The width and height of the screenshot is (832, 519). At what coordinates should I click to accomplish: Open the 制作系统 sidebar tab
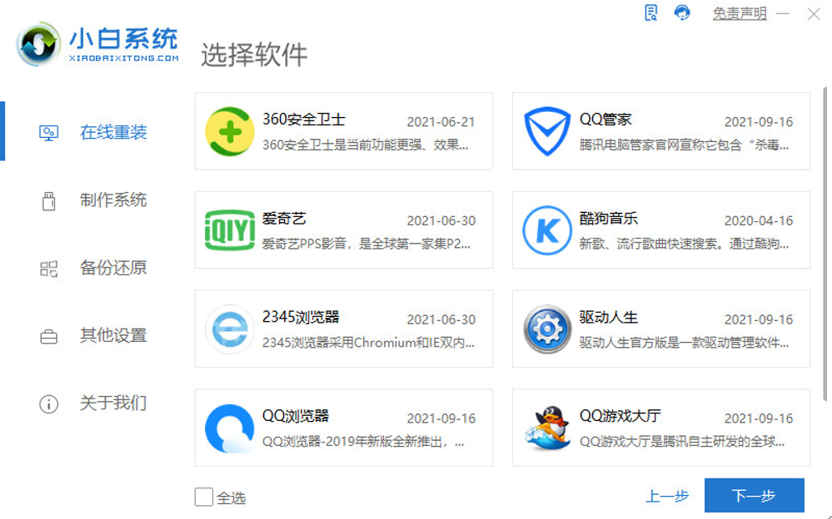[x=93, y=200]
